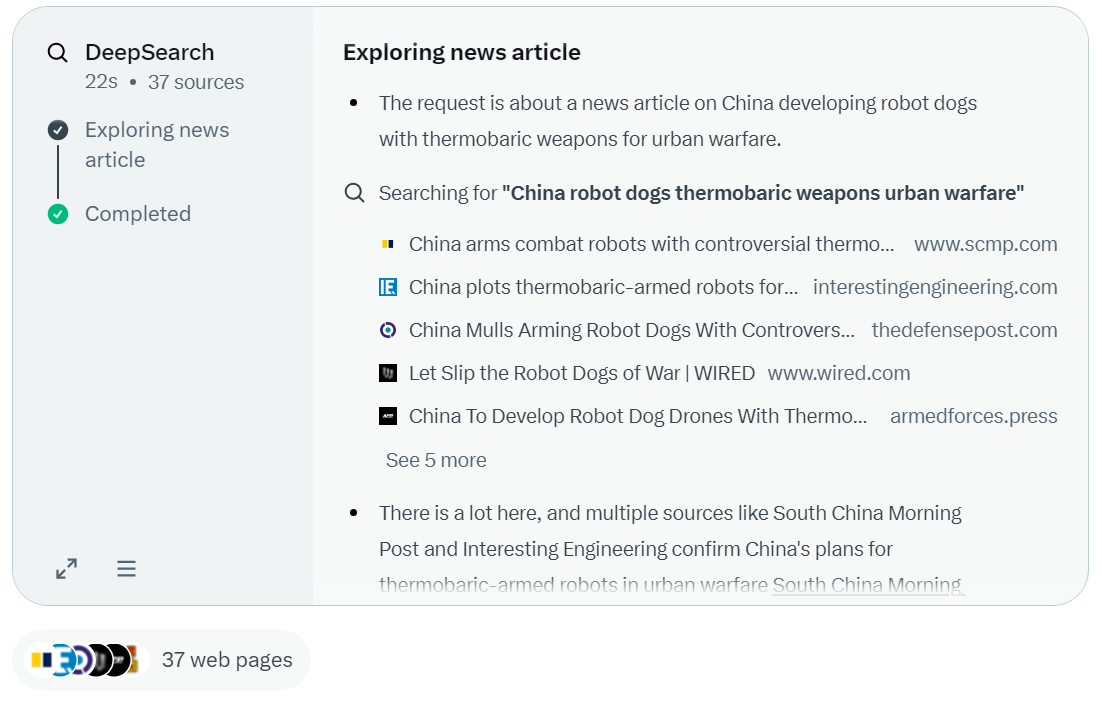Click the South China Morning citation link
Image resolution: width=1102 pixels, height=710 pixels.
(868, 585)
